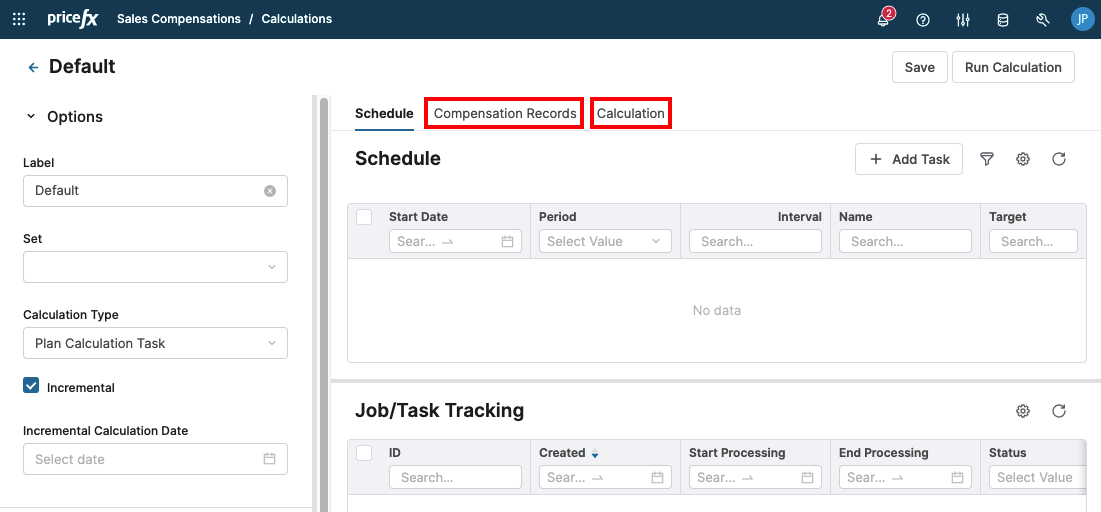Select all rows in Schedule table
This screenshot has width=1101, height=512.
364,217
